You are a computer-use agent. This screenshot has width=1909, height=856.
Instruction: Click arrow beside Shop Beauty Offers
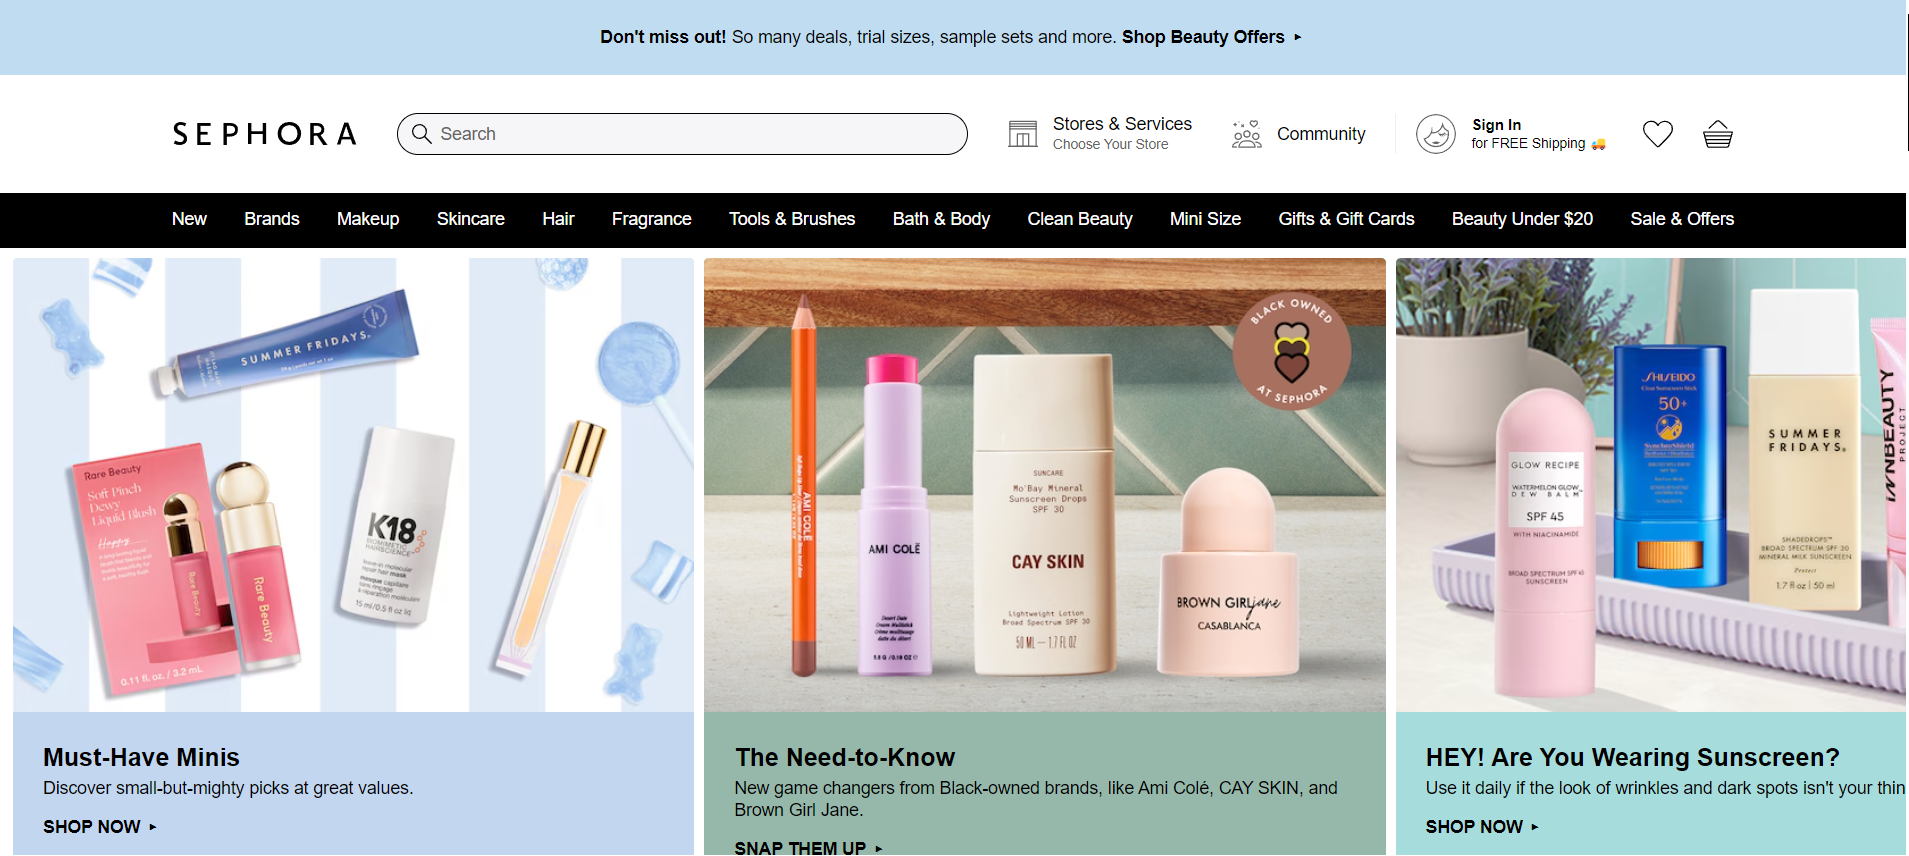coord(1298,37)
